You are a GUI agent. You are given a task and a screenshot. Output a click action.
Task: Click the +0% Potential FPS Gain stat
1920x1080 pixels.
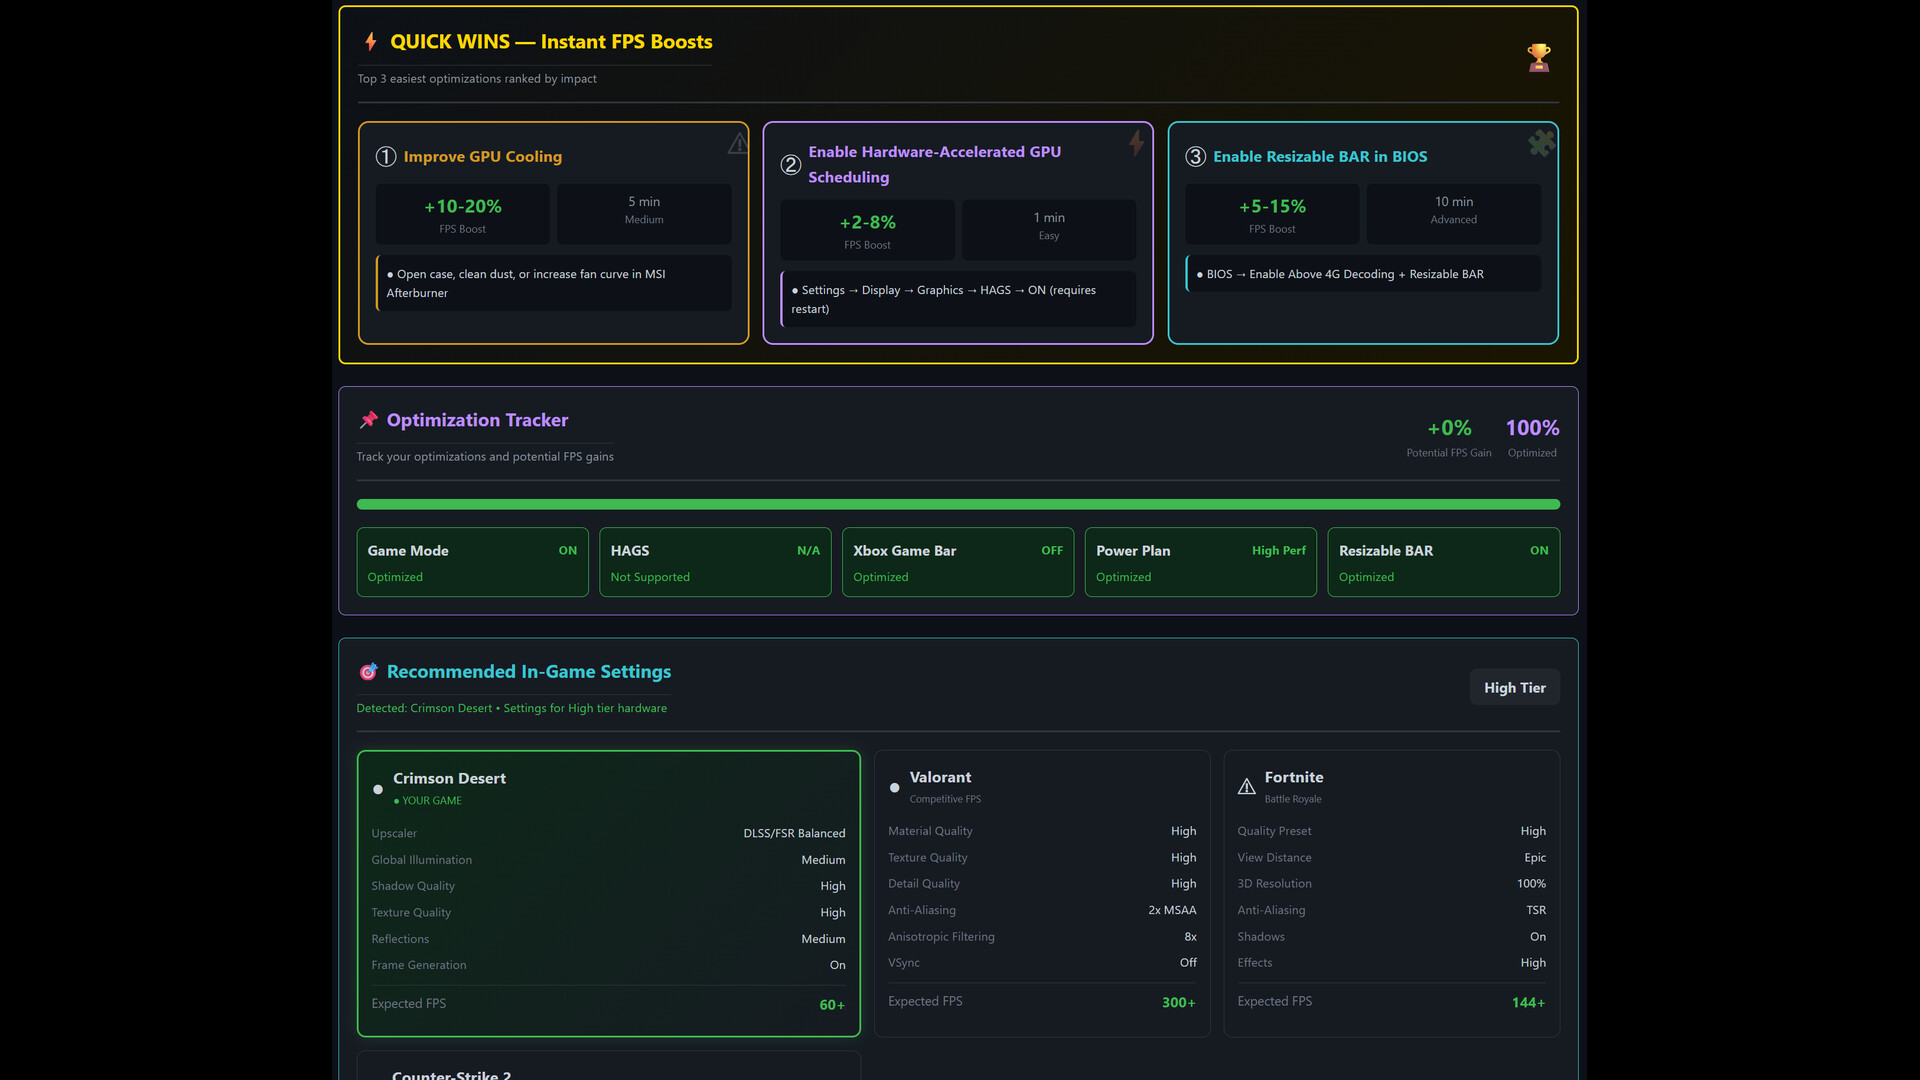pyautogui.click(x=1449, y=437)
